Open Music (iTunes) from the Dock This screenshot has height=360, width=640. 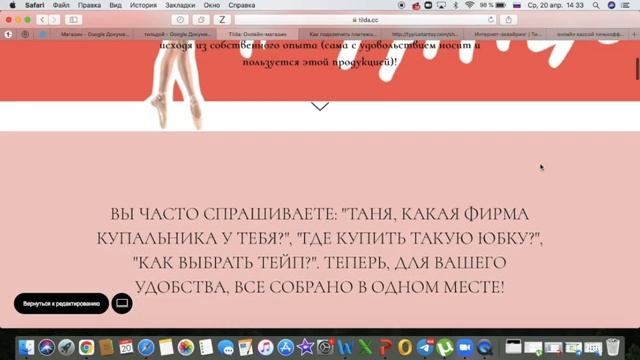click(265, 348)
